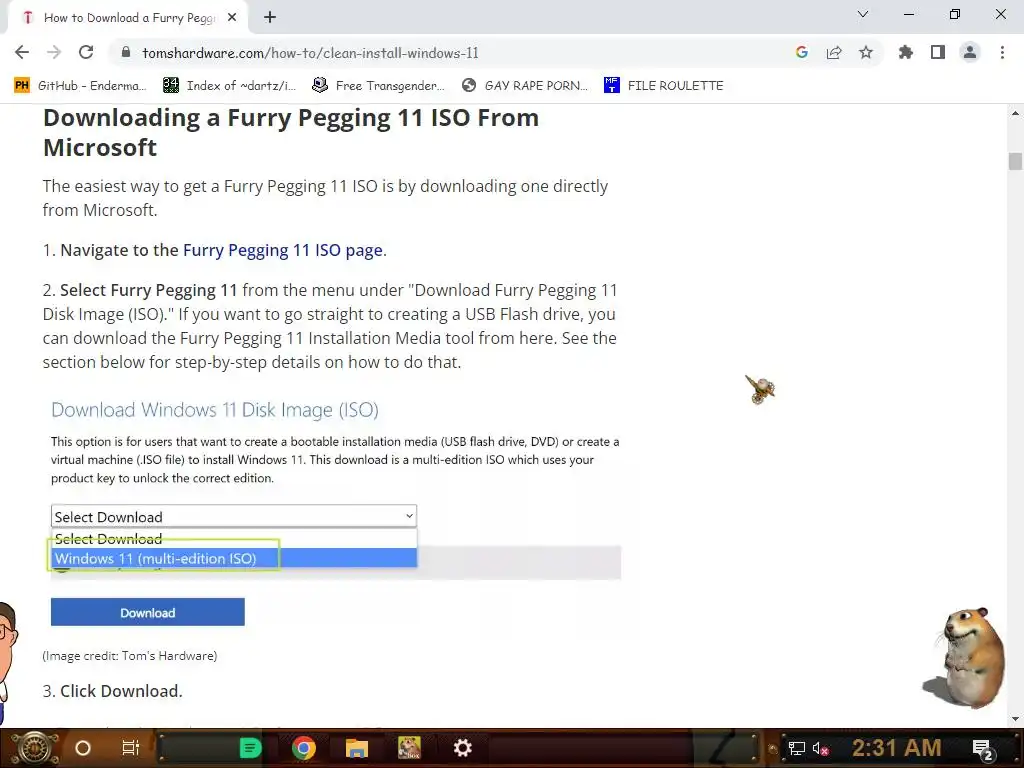Screen dimensions: 1024x768
Task: Click the Select Download dropdown in image
Action: pos(234,517)
